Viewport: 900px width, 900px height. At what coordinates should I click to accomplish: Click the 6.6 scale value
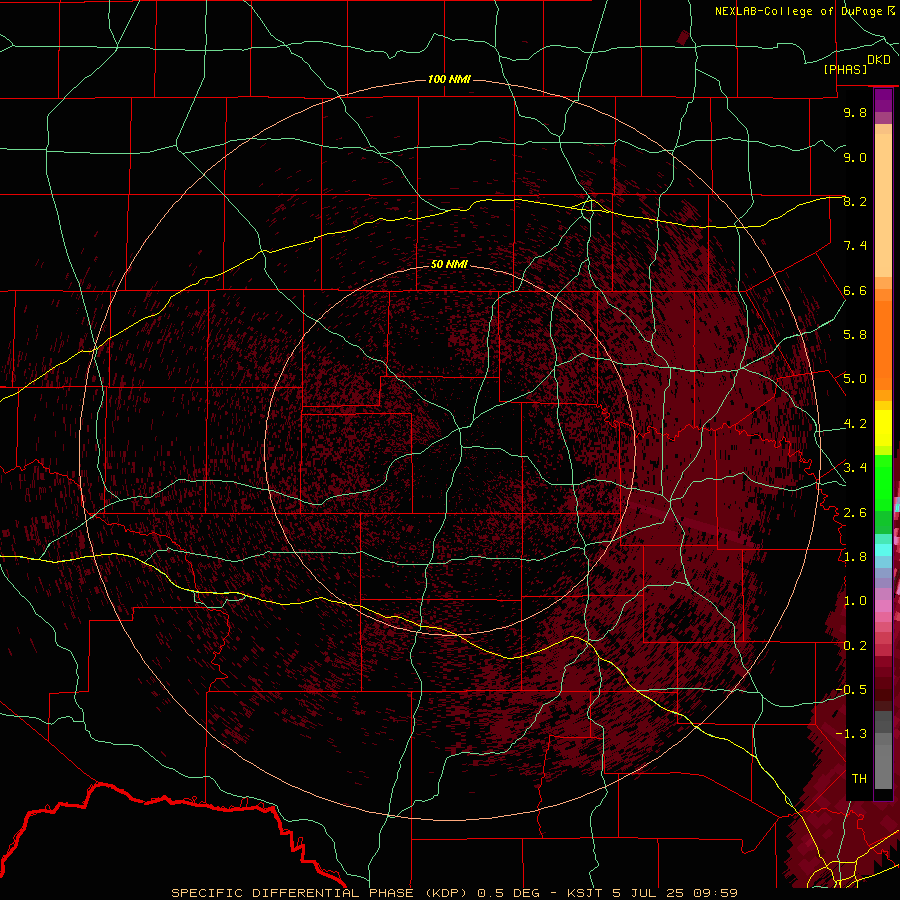point(855,290)
